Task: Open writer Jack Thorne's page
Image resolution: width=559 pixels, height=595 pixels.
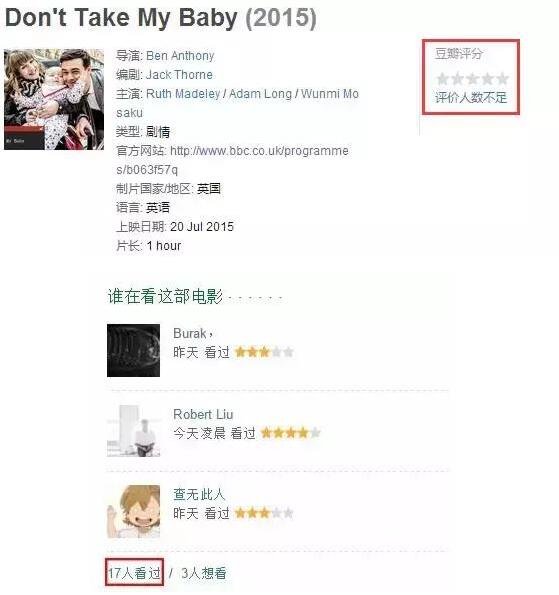Action: click(179, 75)
